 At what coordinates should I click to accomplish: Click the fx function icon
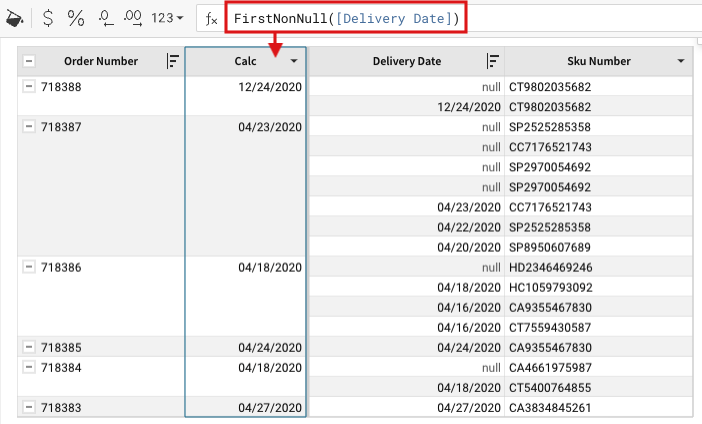pyautogui.click(x=211, y=18)
